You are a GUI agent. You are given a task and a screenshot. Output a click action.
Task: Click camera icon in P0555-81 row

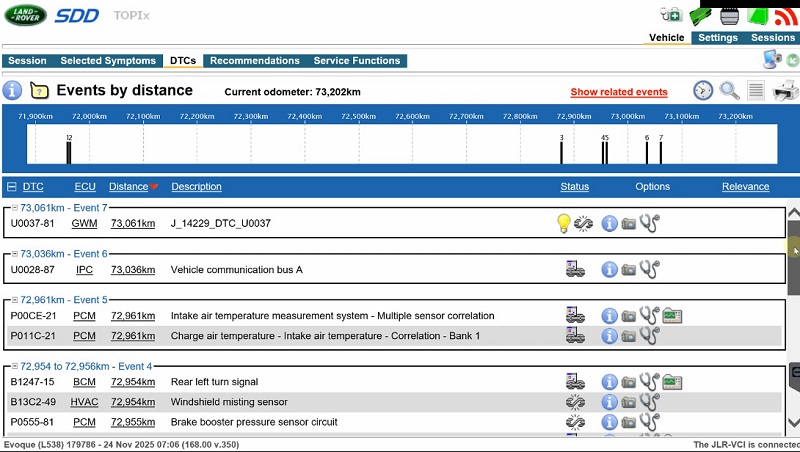629,422
